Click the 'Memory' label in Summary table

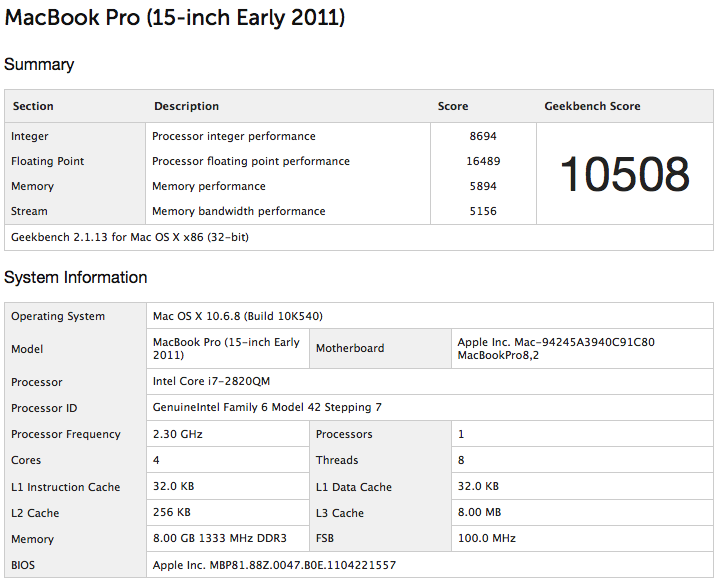[x=32, y=186]
